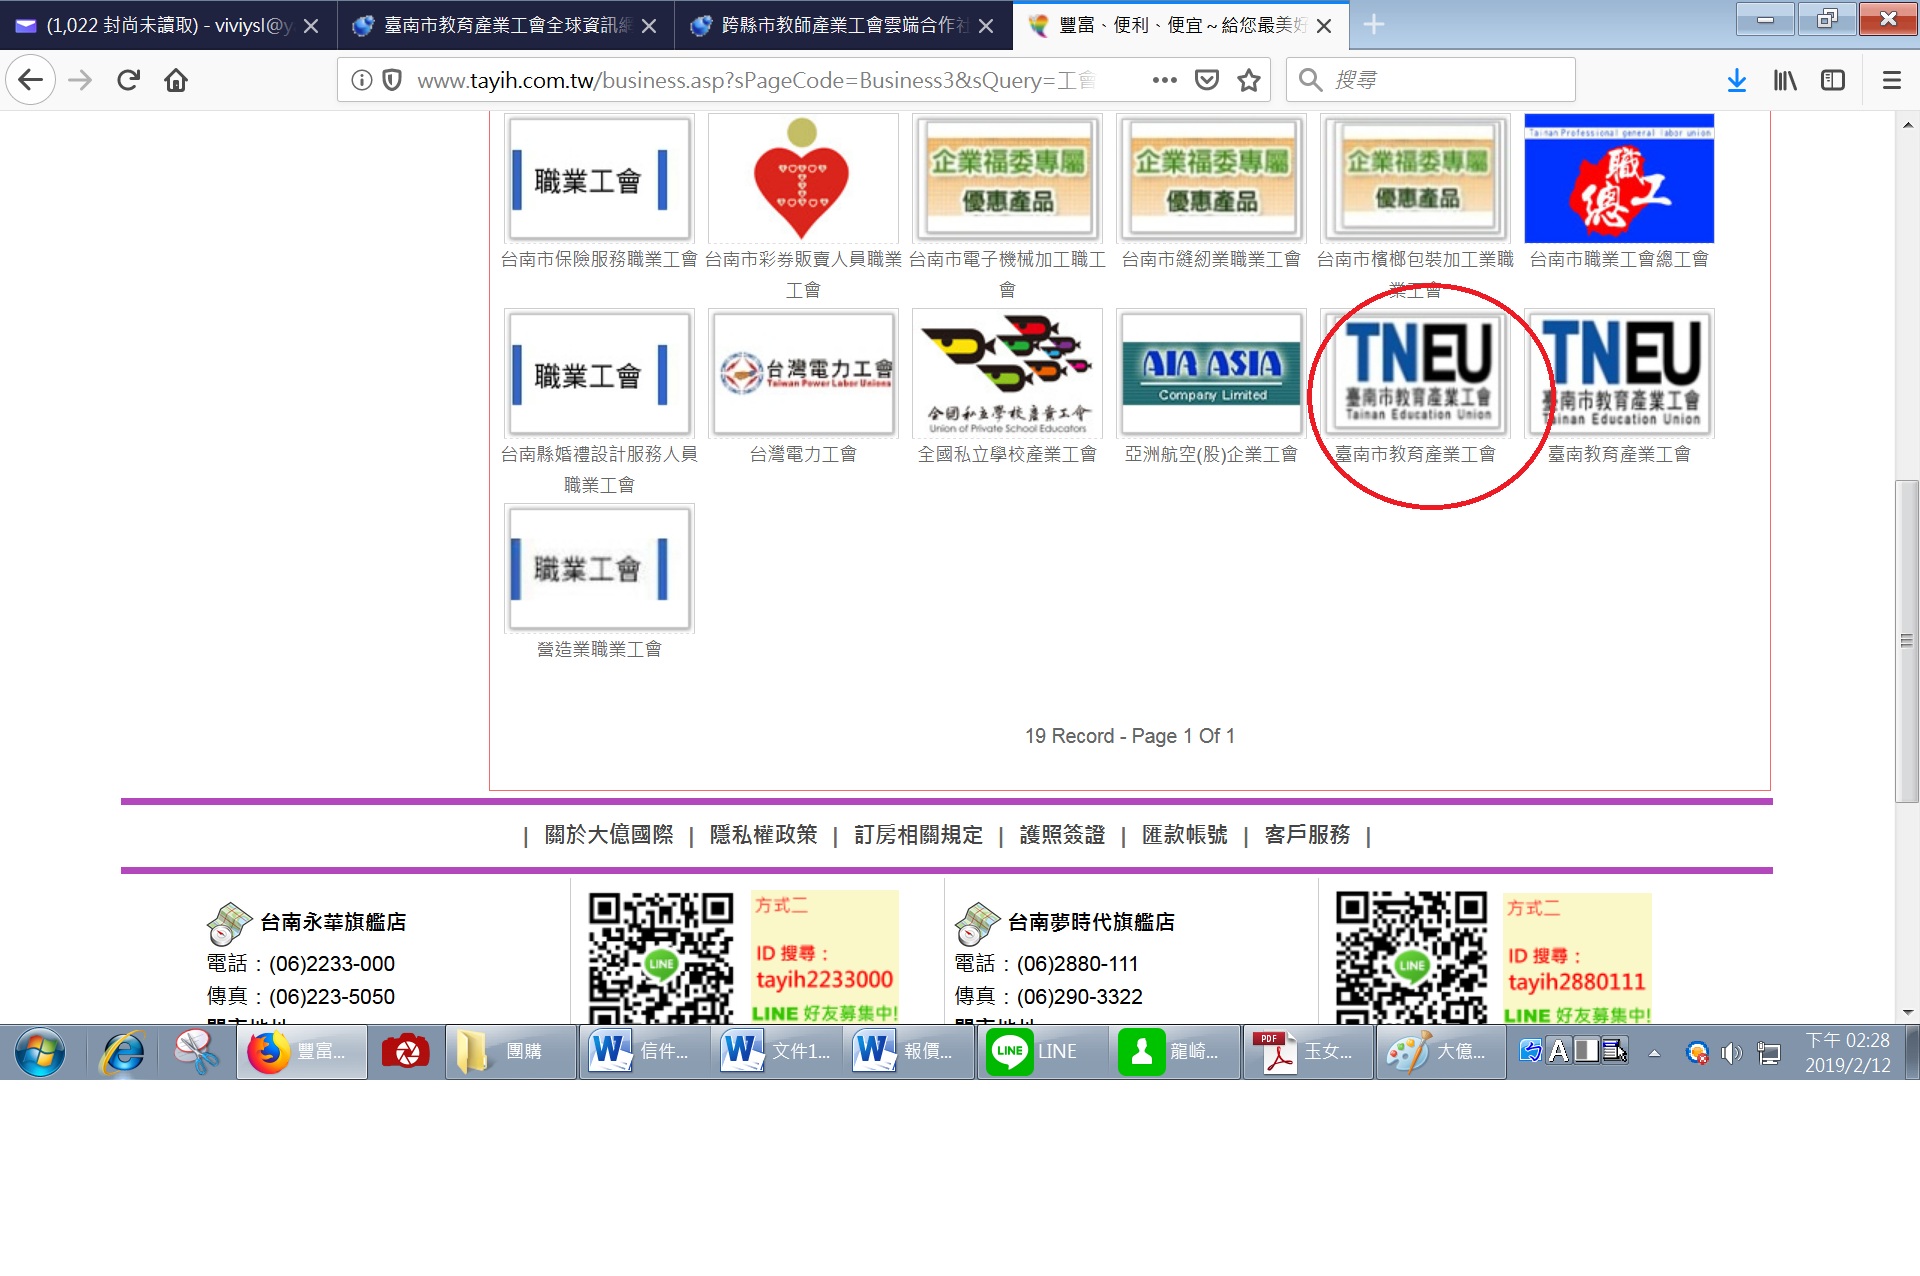
Task: Click 台南夢時代旗艦店 map icon
Action: (x=977, y=923)
